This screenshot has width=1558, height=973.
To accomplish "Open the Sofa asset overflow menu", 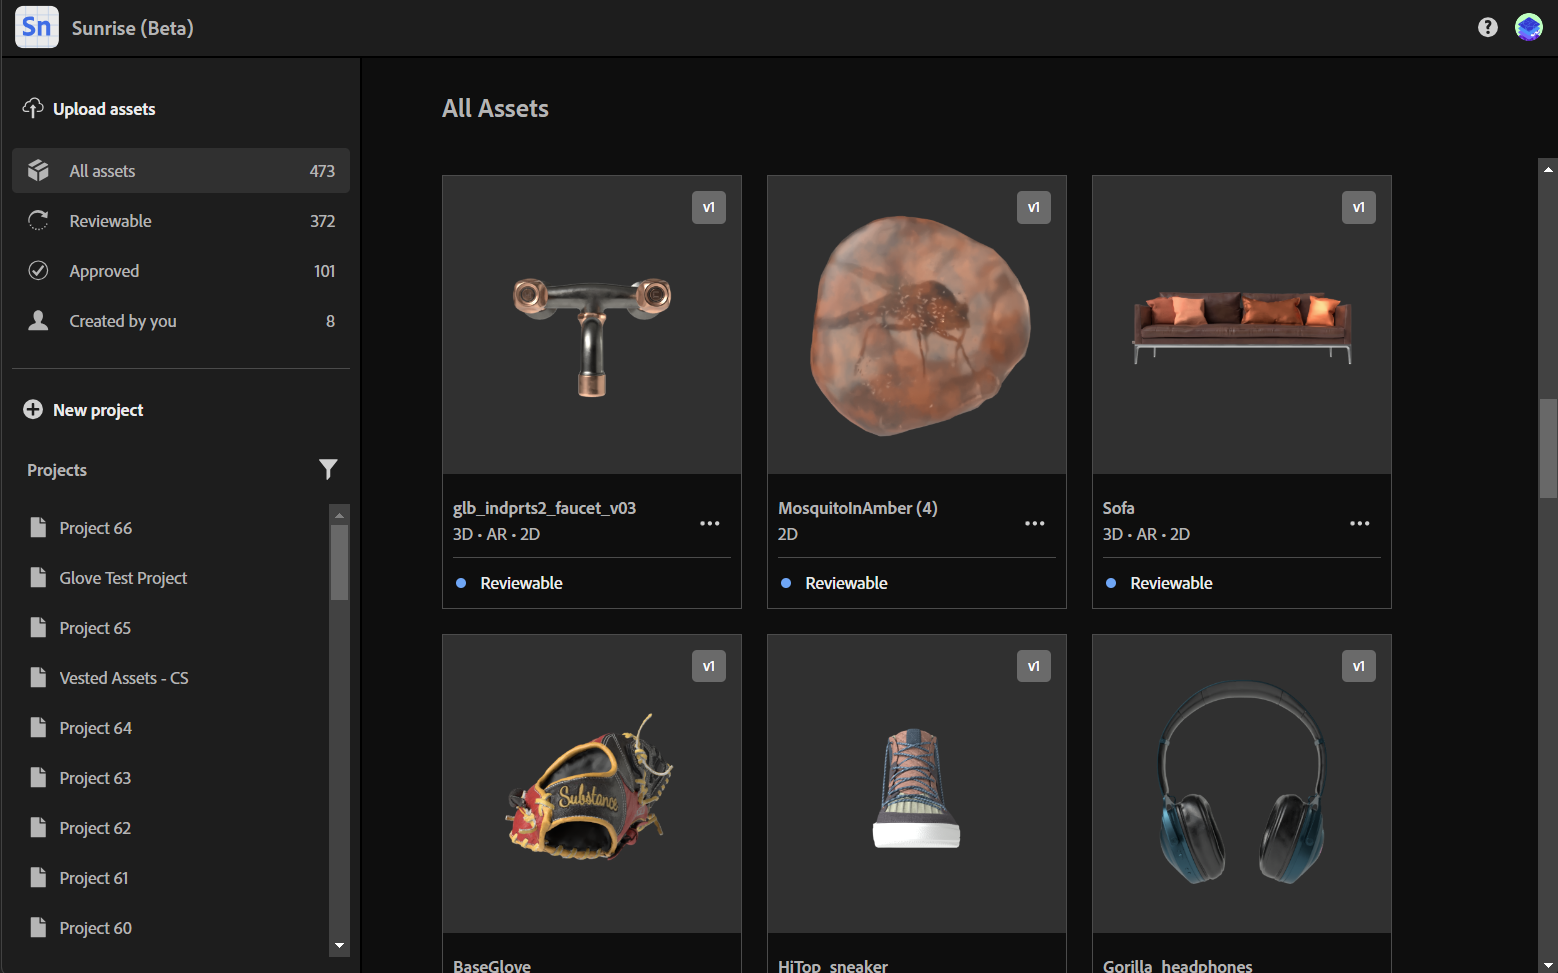I will (x=1360, y=523).
